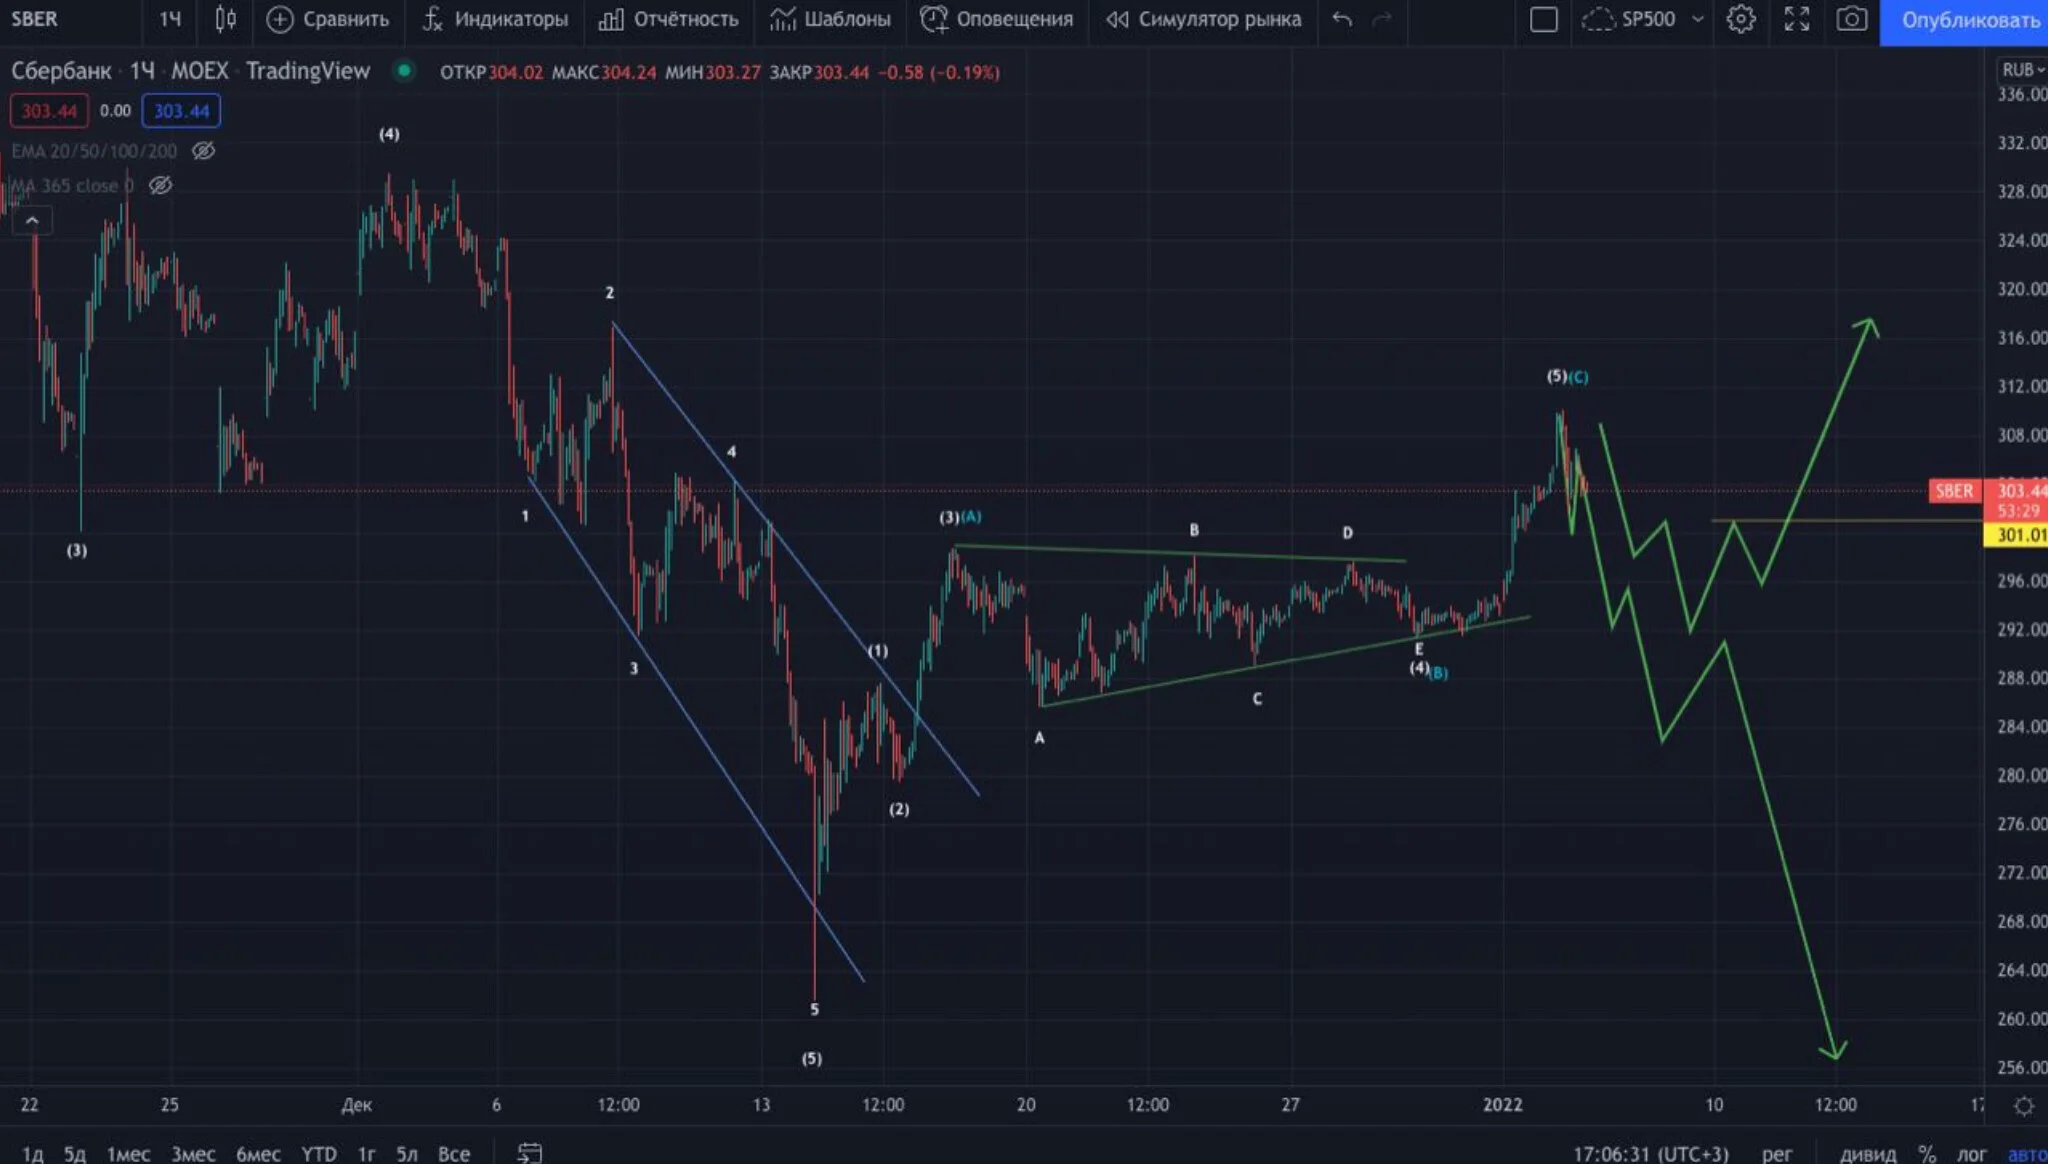Select the (3)(A) wave label
This screenshot has height=1164, width=2048.
click(960, 517)
